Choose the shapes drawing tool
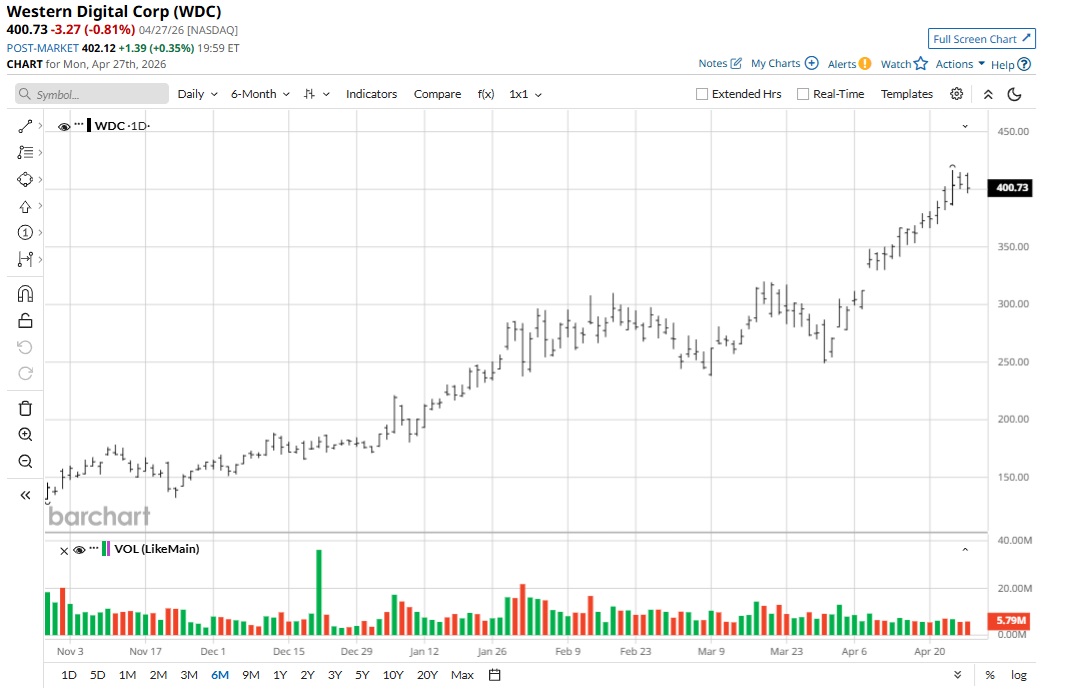 click(25, 179)
